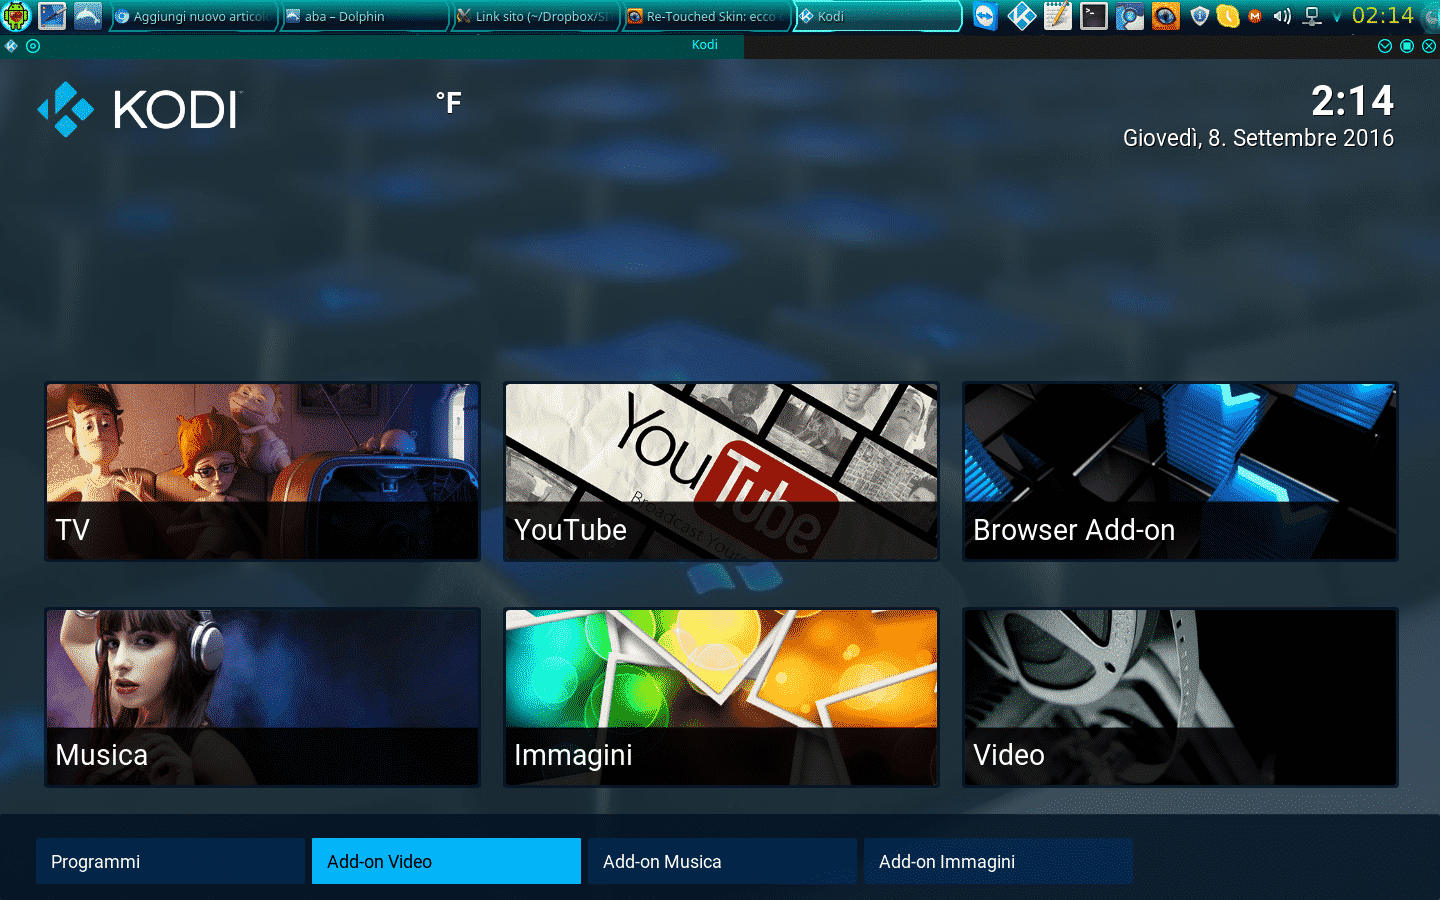Image resolution: width=1440 pixels, height=900 pixels.
Task: Click the date Giovedì, 8. Settembre 2016
Action: click(1258, 138)
